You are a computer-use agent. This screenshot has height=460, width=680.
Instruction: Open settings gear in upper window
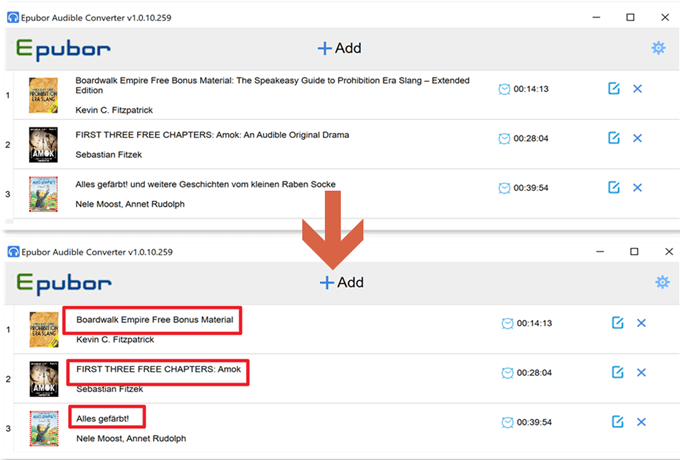[658, 48]
